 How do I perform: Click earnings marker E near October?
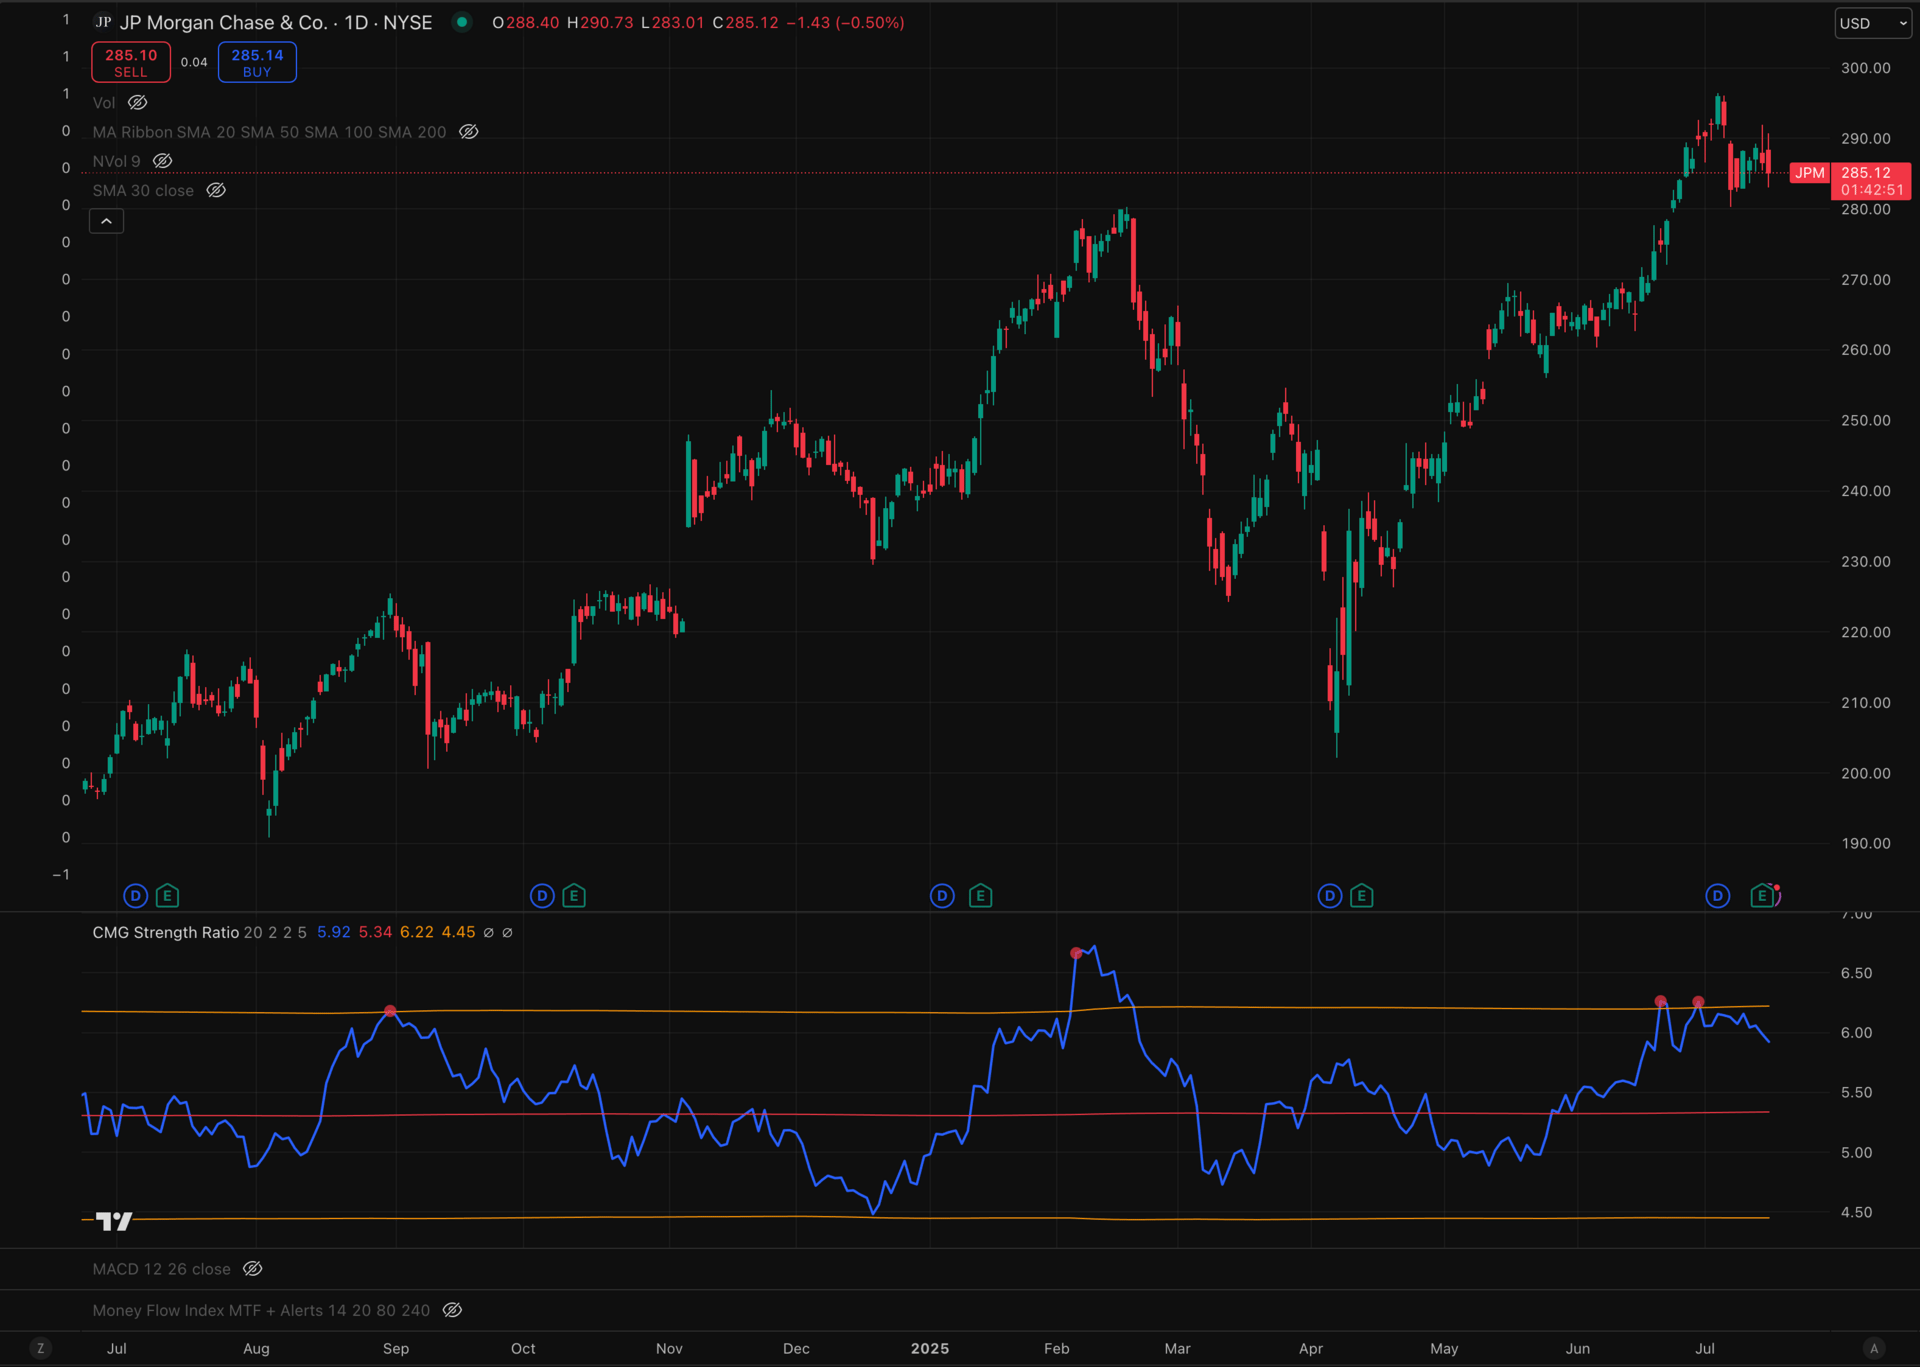pyautogui.click(x=574, y=896)
